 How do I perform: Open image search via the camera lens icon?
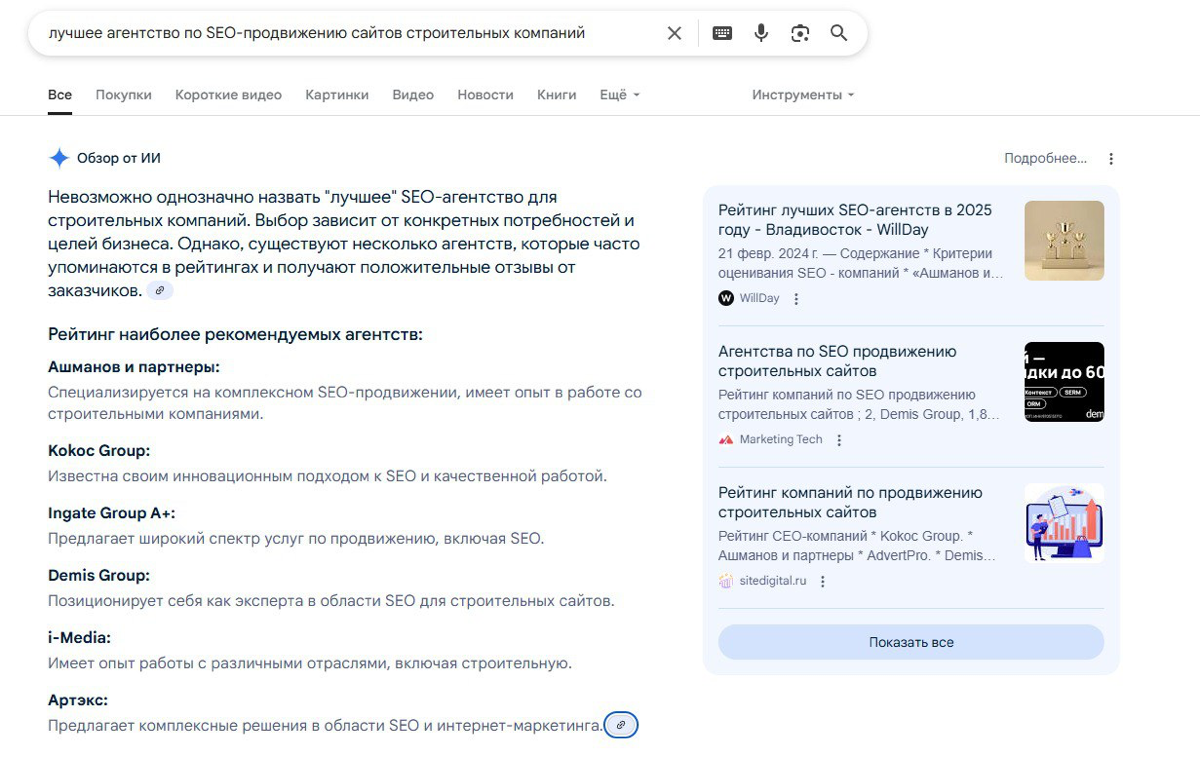point(800,33)
